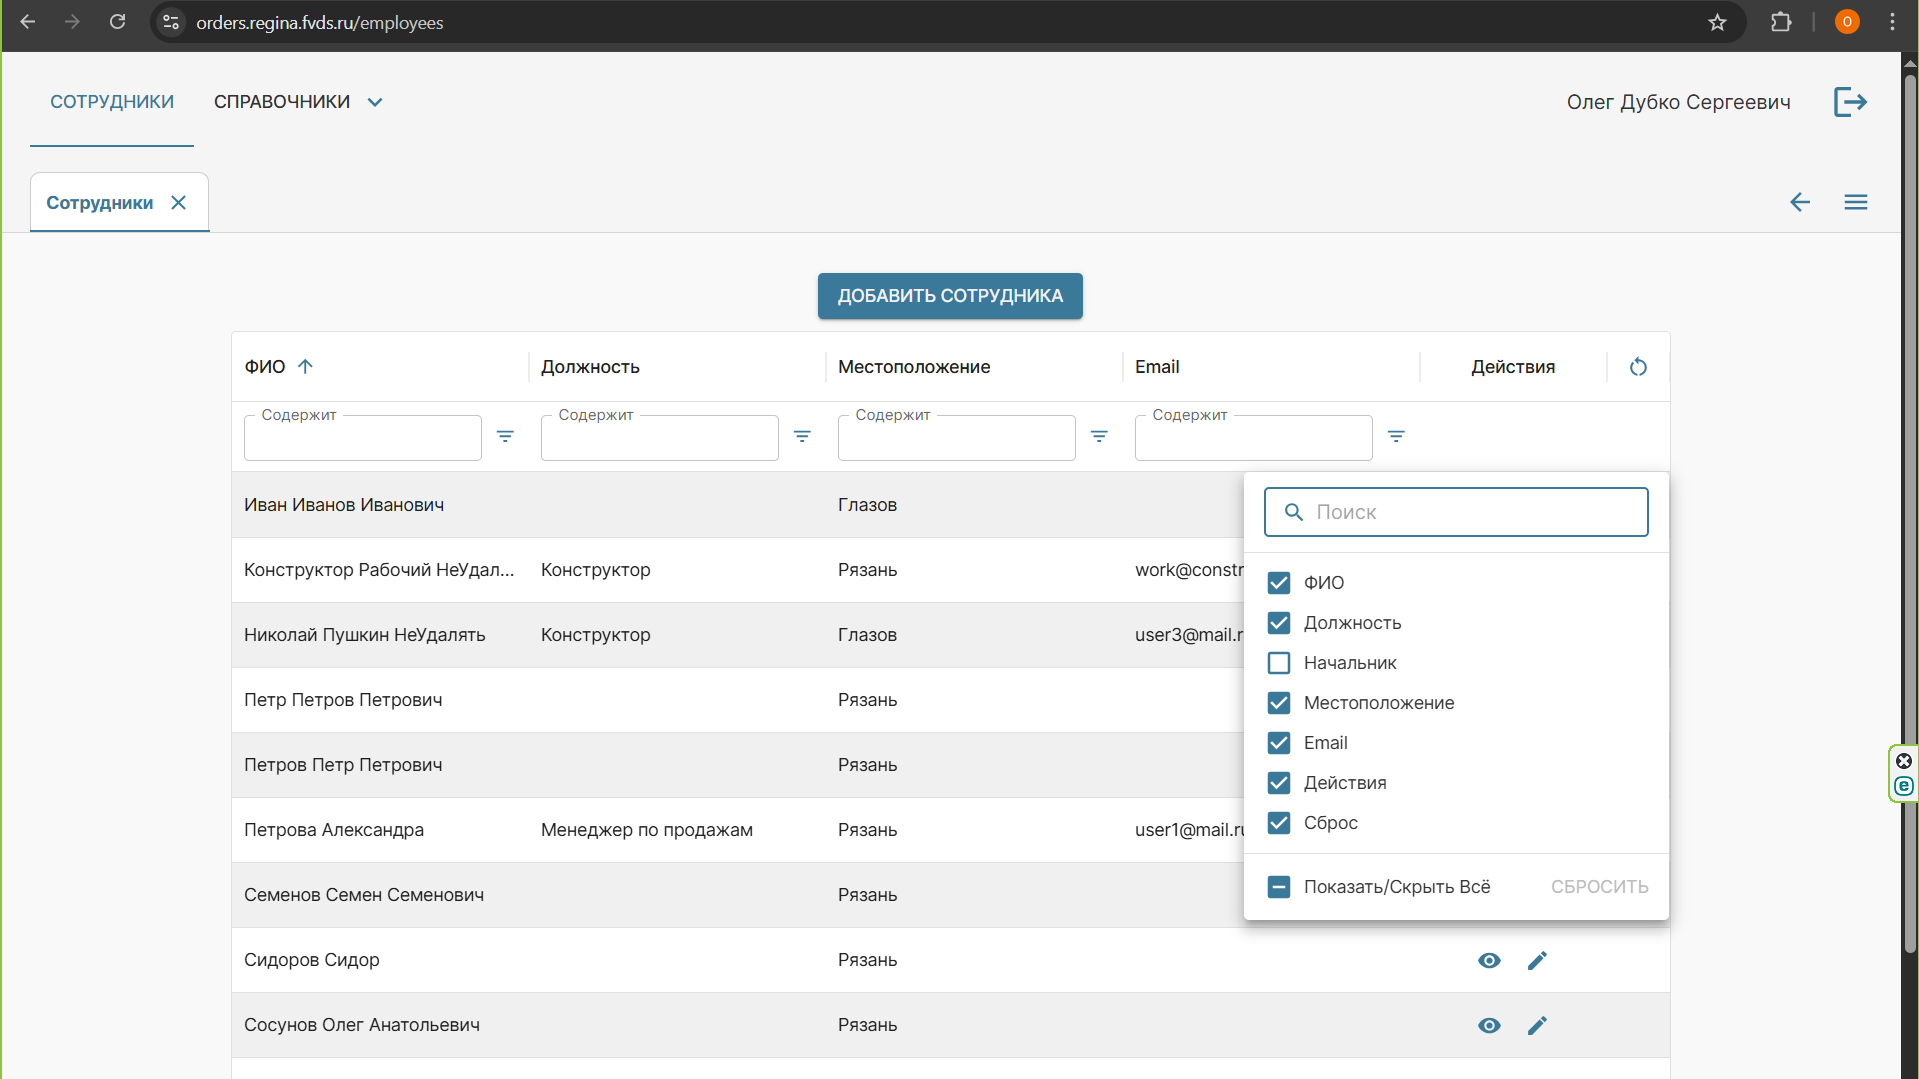Click the reset refresh icon in table header
The image size is (1919, 1079).
(1638, 367)
